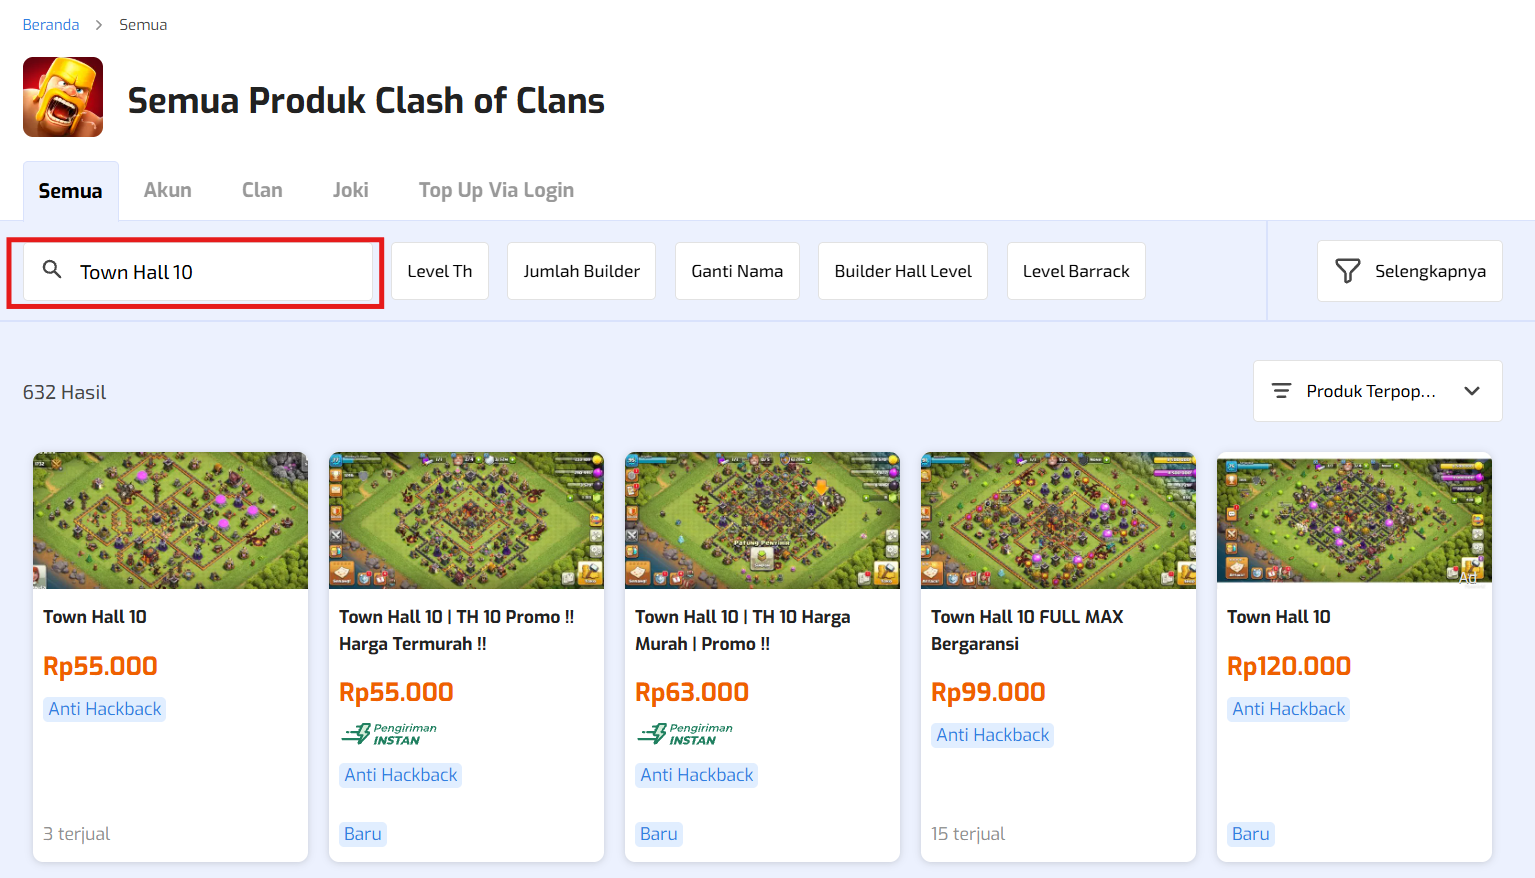This screenshot has height=878, width=1535.
Task: Open the Level Th filter
Action: (x=440, y=271)
